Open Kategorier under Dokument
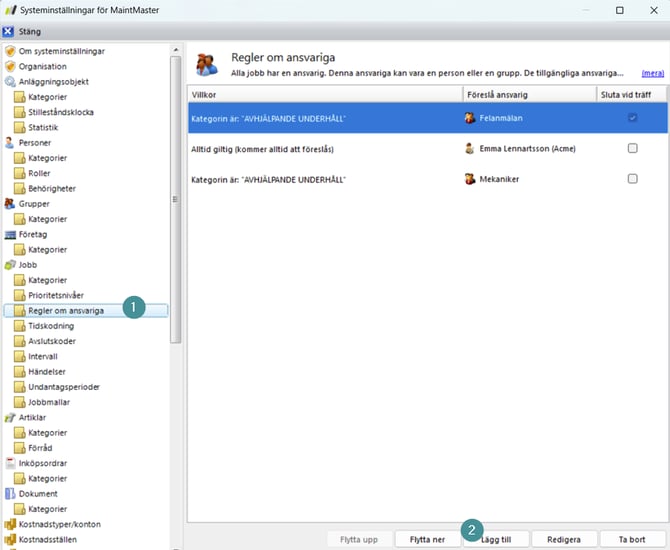 (x=47, y=509)
